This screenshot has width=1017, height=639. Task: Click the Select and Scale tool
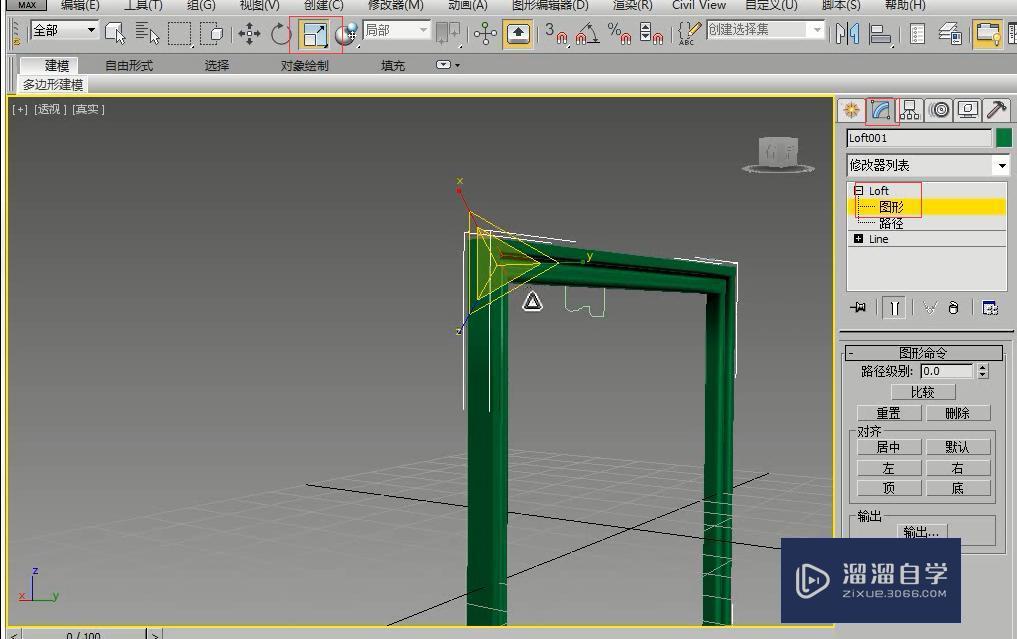click(x=315, y=35)
